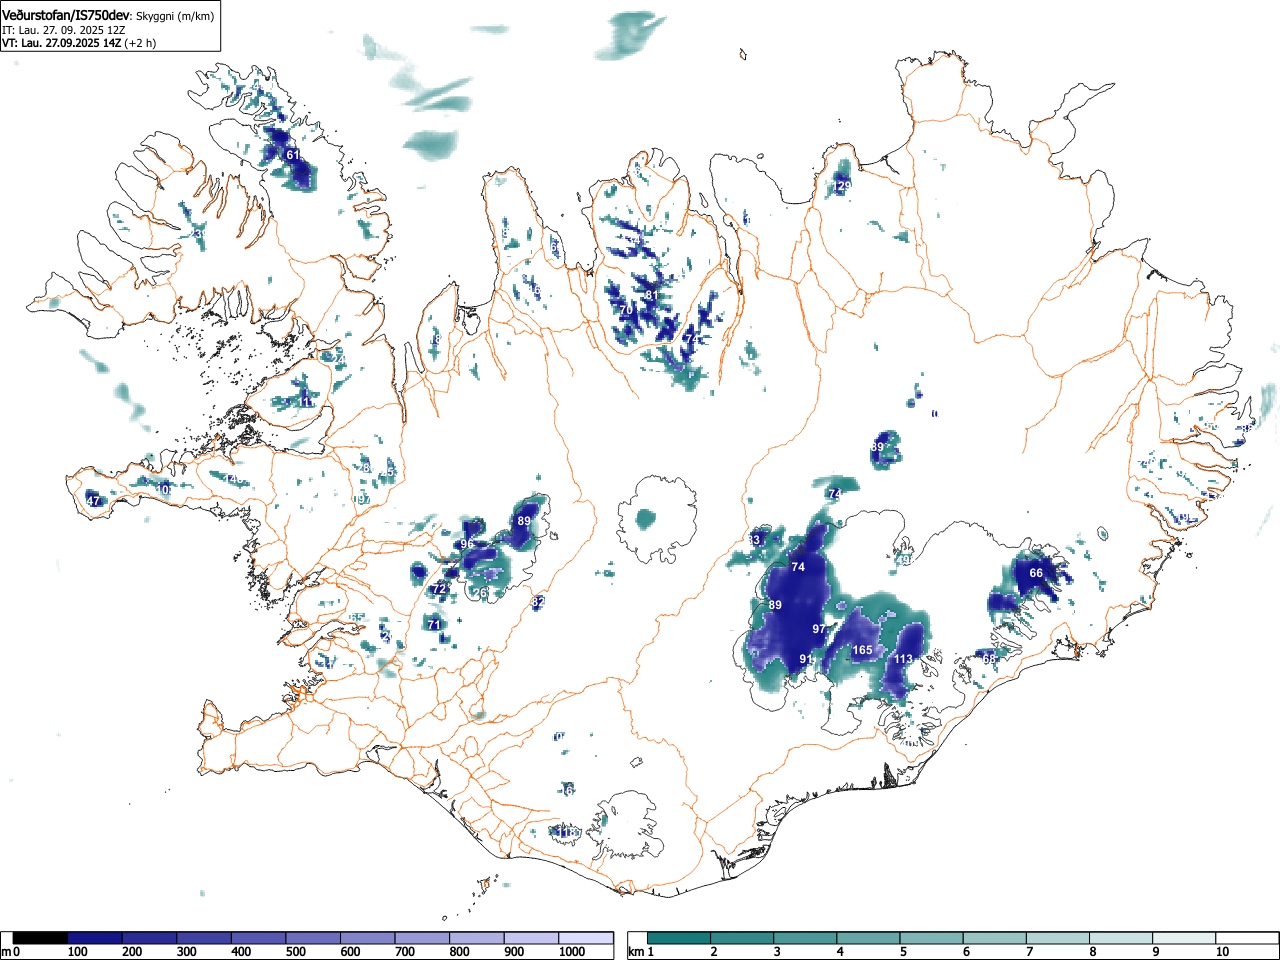Image resolution: width=1280 pixels, height=960 pixels.
Task: Click the darkest teal 1–2 km legend swatch
Action: (679, 938)
